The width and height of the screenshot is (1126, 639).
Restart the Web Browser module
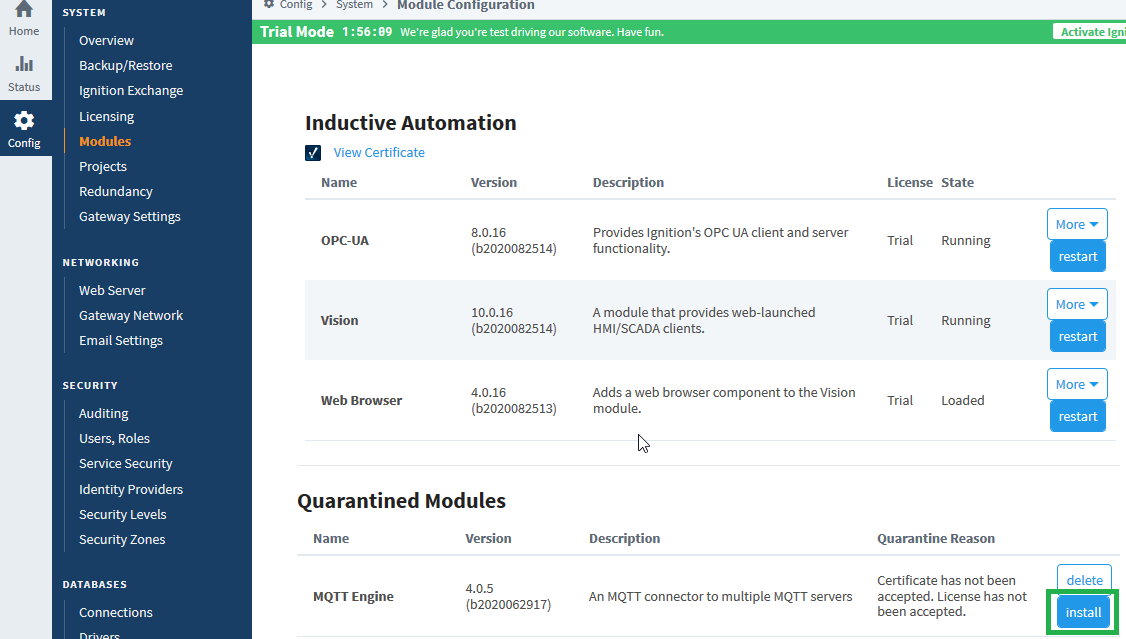1077,416
